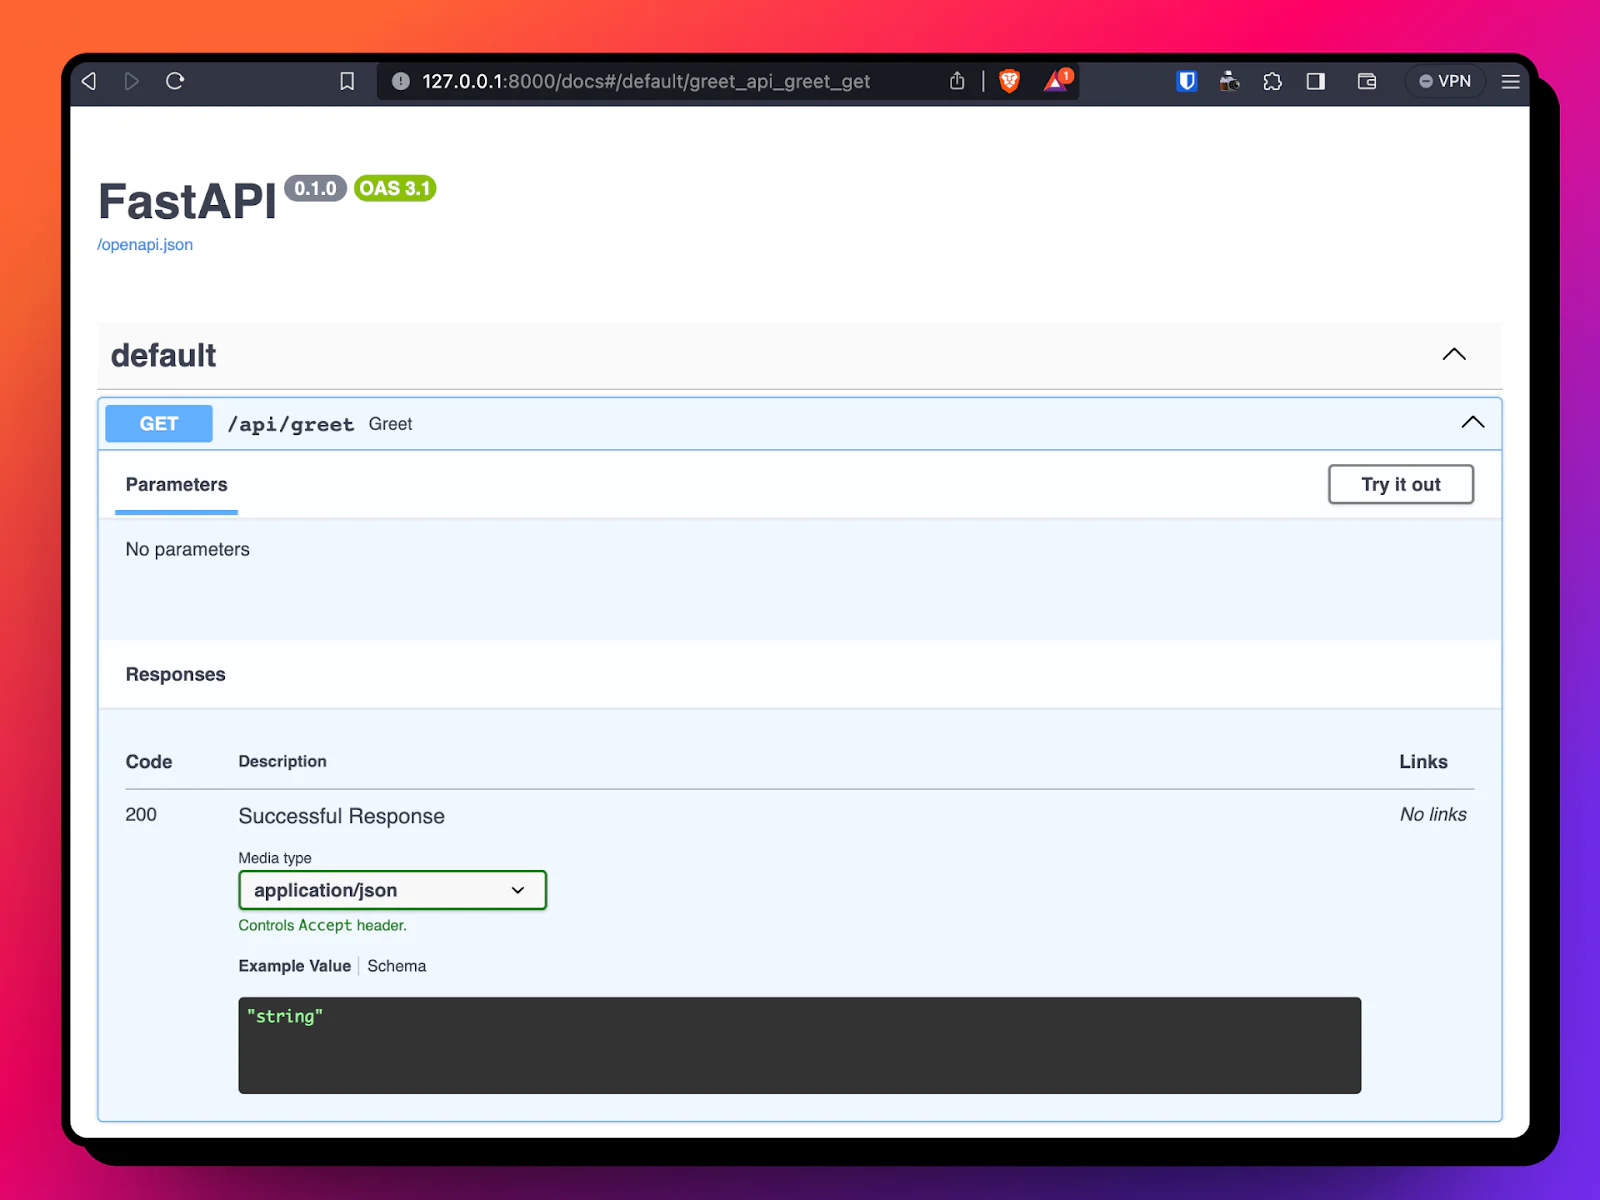The width and height of the screenshot is (1600, 1200).
Task: Collapse the GET /api/greet operation arrow
Action: click(1473, 422)
